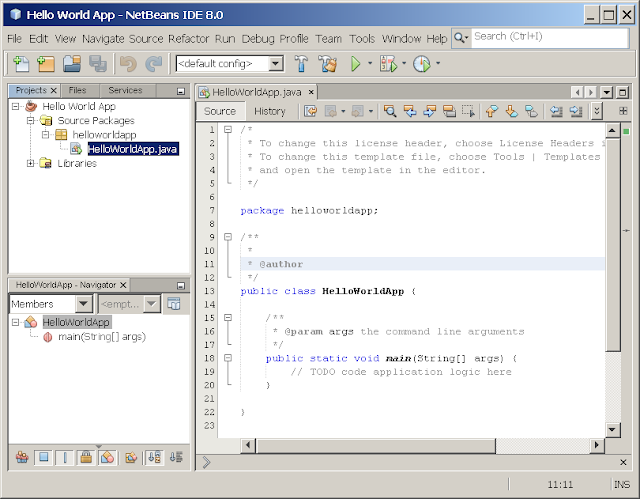Click the Search (Ctrl+I) field
This screenshot has height=499, width=640.
pos(549,38)
